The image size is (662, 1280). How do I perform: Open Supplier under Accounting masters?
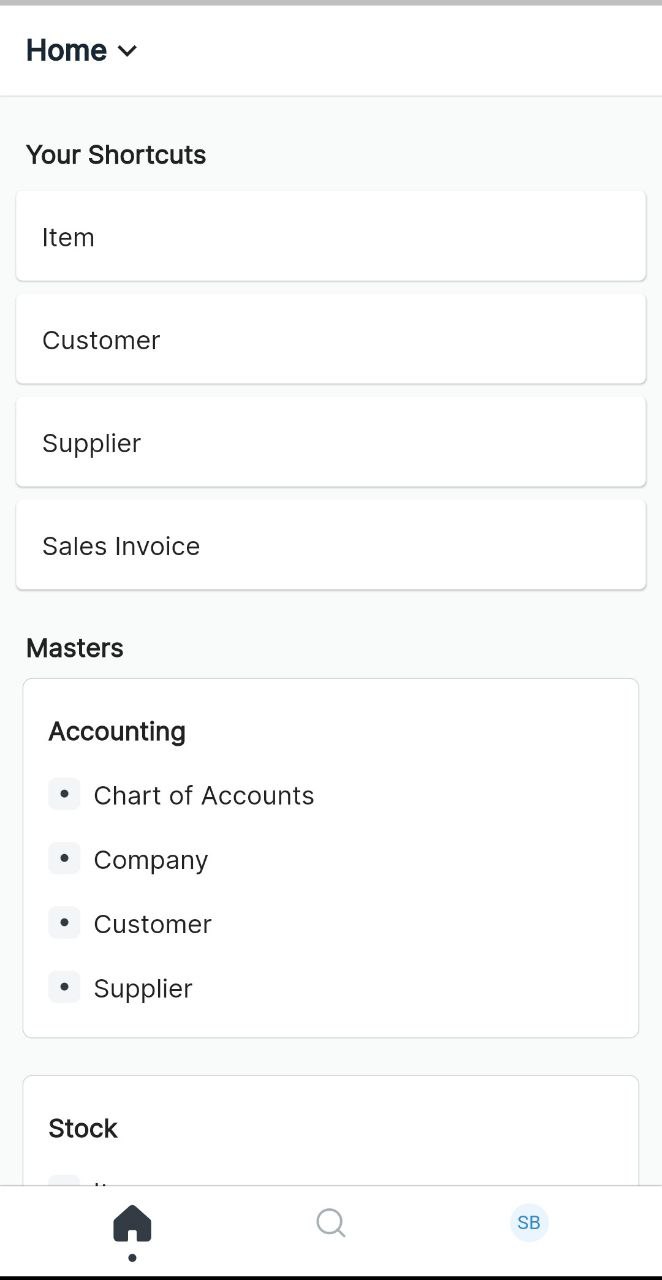[x=143, y=988]
